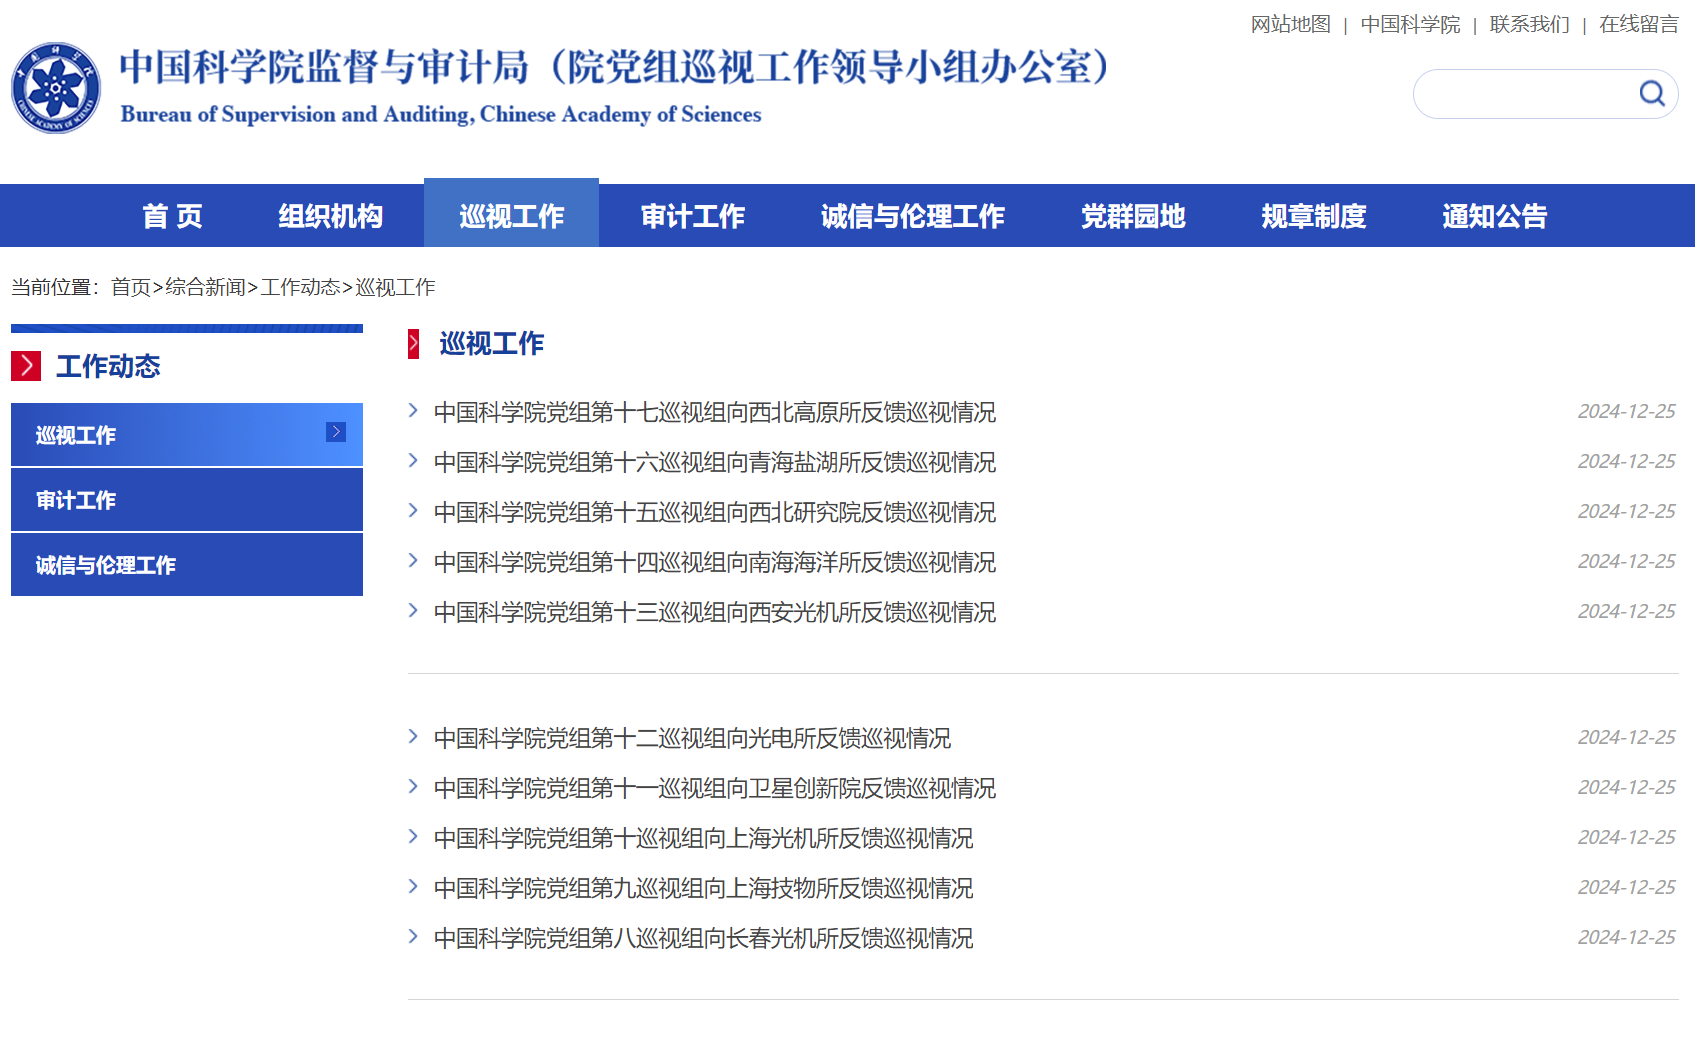Go to 首页 in the navigation bar
Viewport: 1695px width, 1047px height.
point(172,216)
